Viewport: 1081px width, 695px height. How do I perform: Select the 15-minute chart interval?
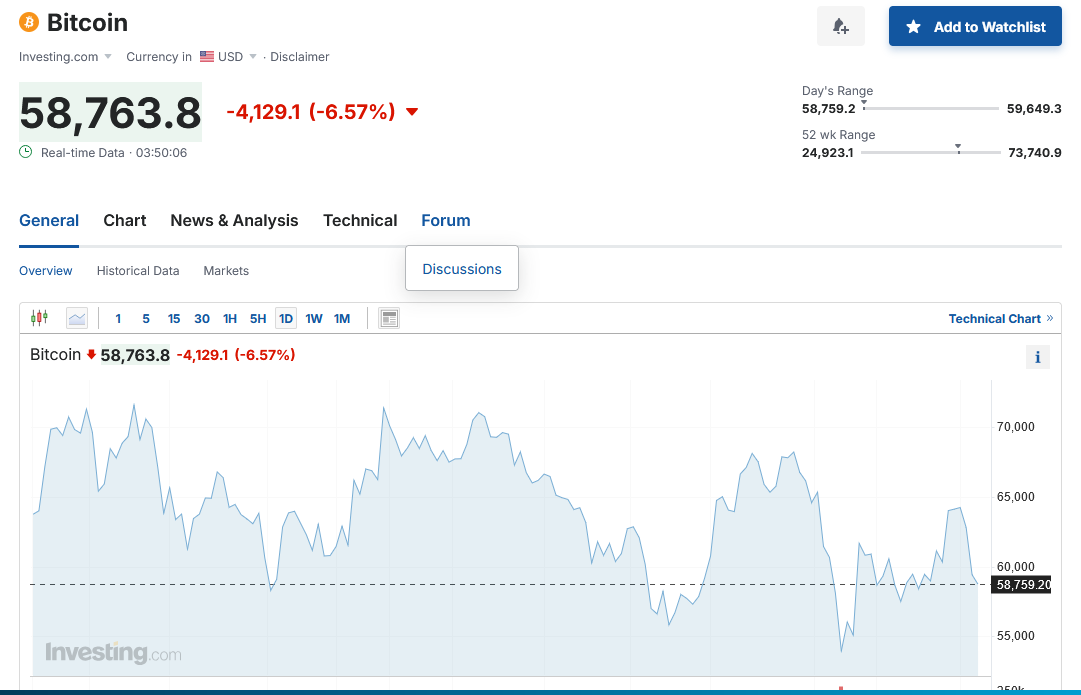click(x=174, y=319)
